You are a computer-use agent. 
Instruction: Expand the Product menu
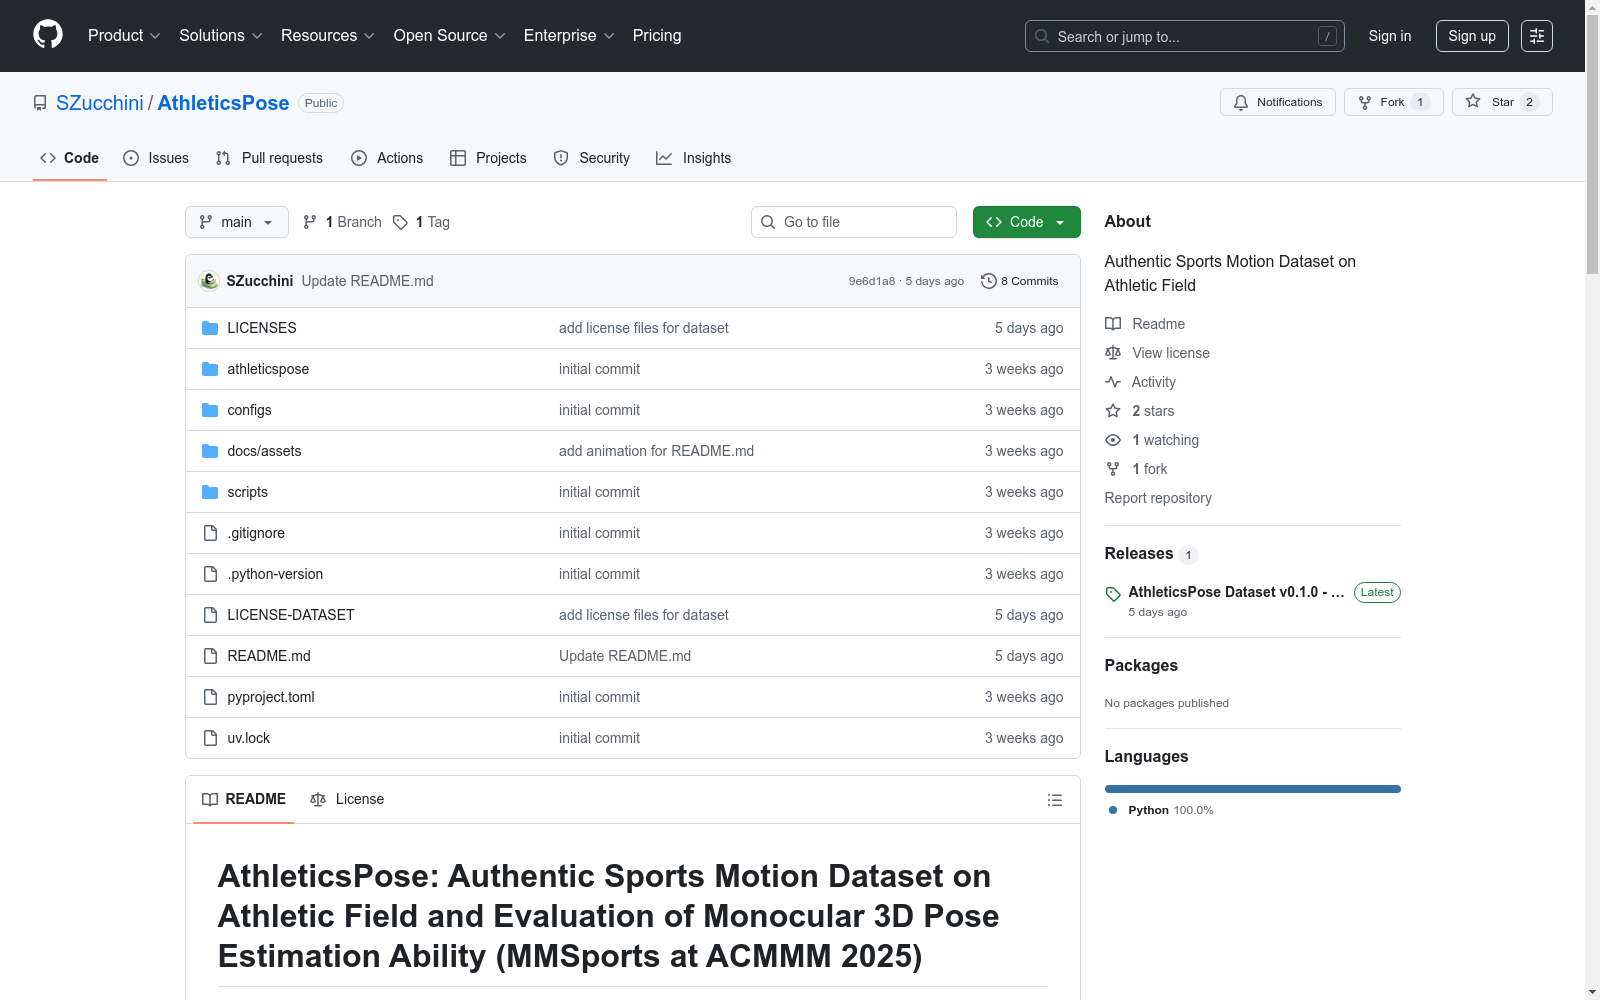tap(124, 36)
